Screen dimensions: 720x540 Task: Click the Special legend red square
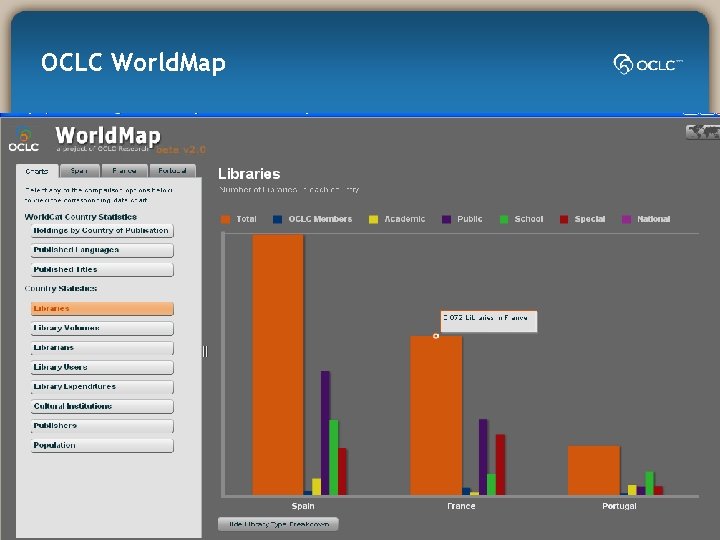tap(564, 219)
